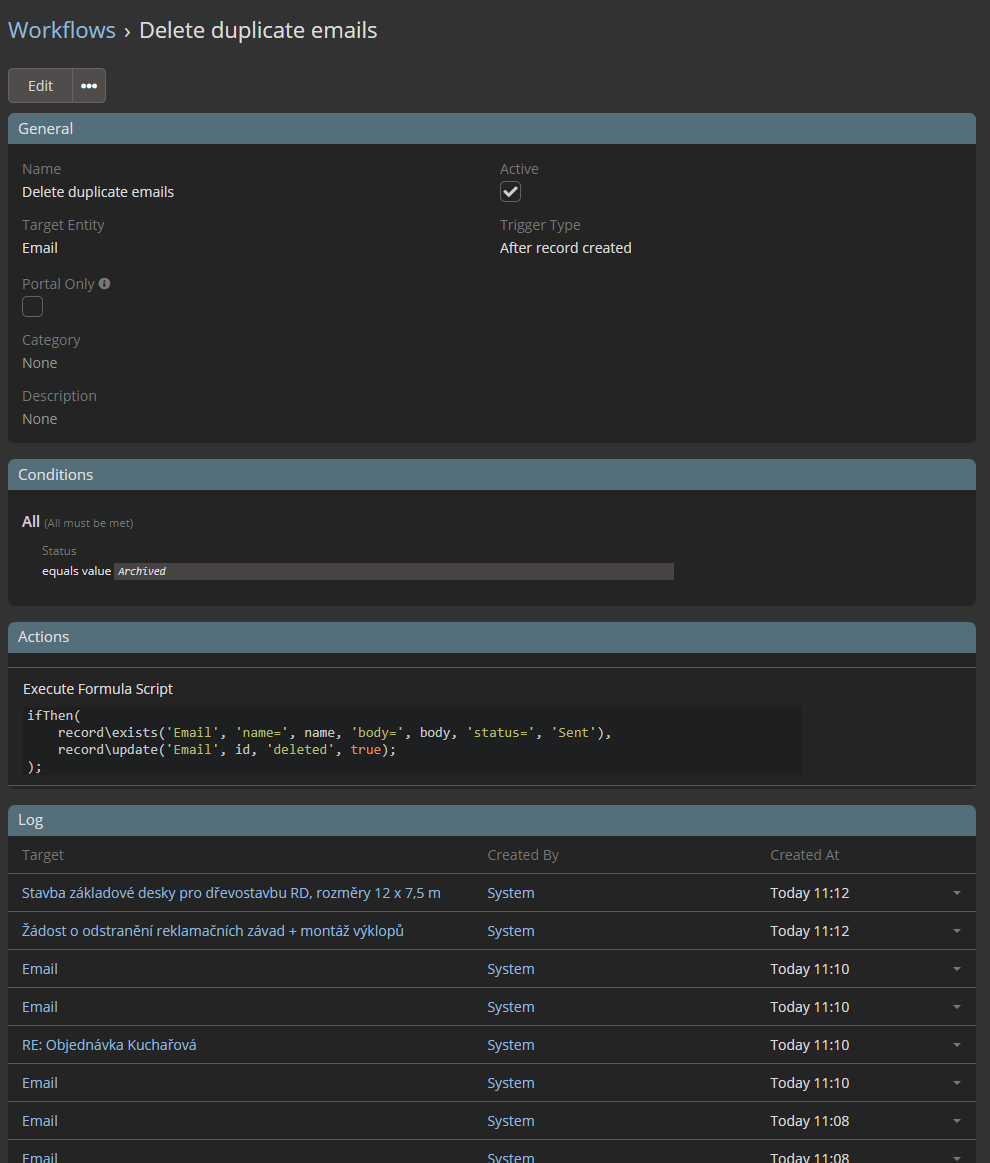
Task: Click the three-dots more actions button
Action: coord(89,86)
